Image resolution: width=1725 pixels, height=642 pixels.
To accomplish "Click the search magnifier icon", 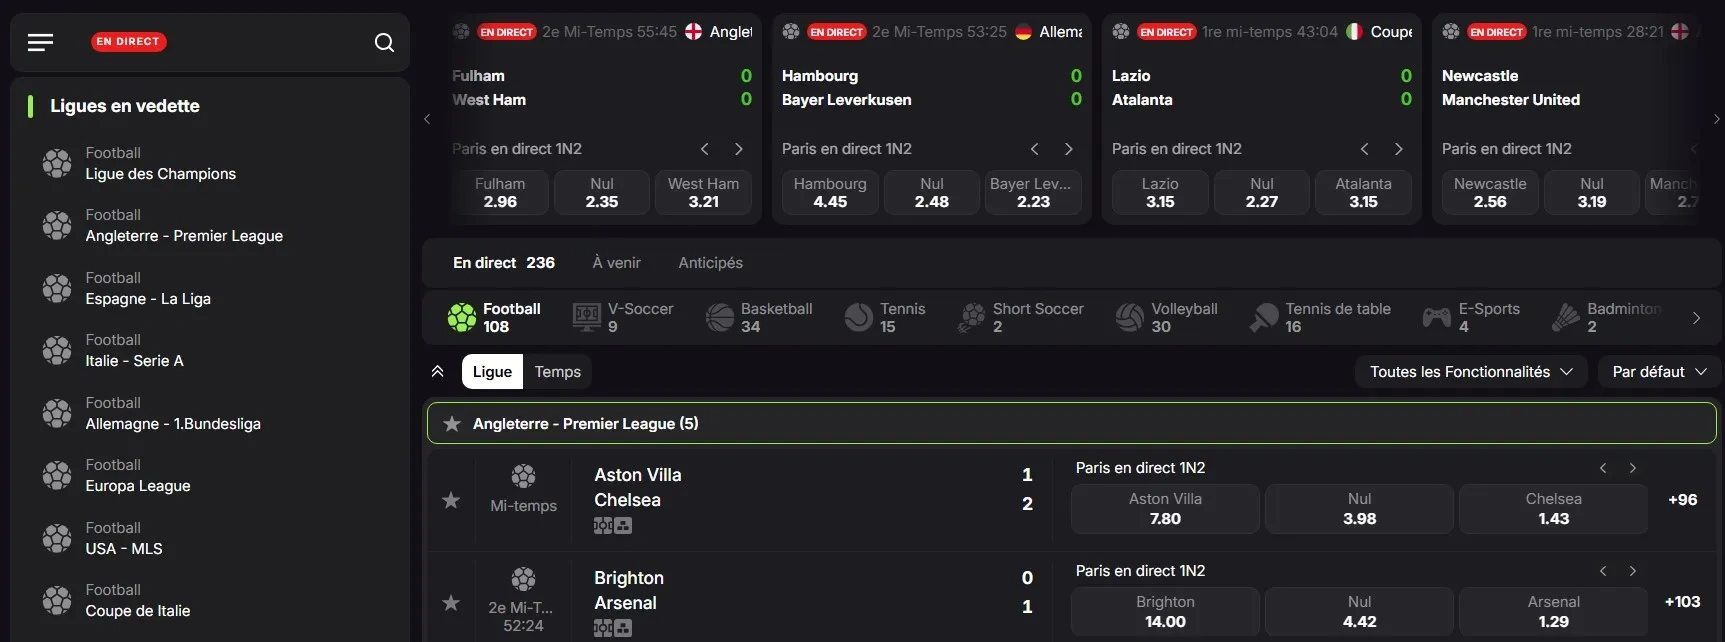I will coord(384,42).
